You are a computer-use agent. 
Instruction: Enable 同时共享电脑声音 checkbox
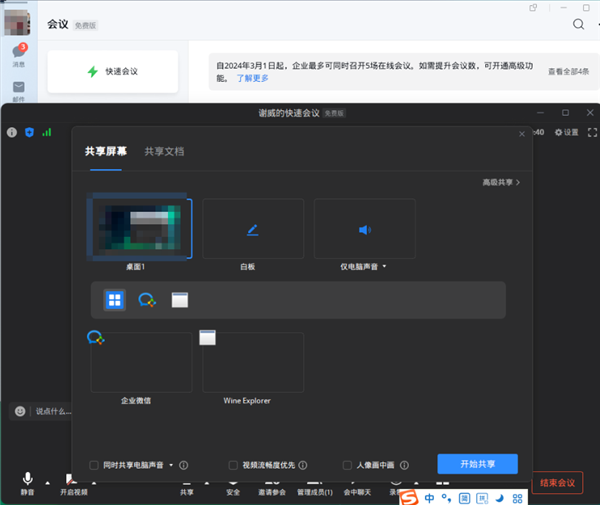(x=94, y=465)
